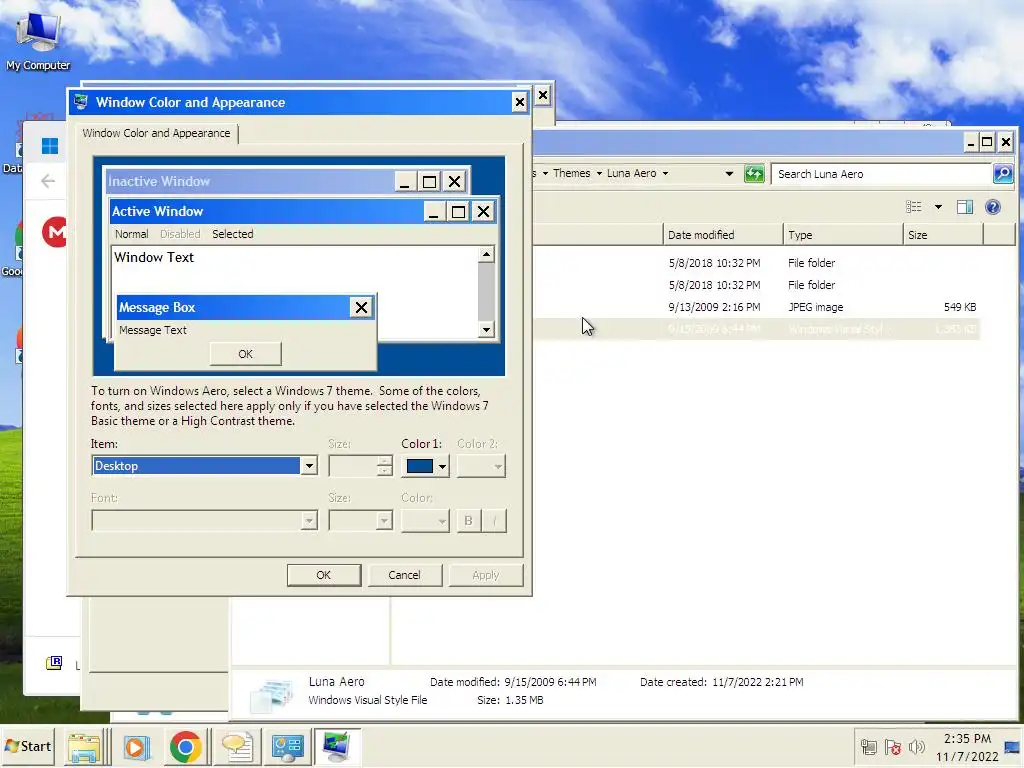Click the Luna Aero file thumbnail in details pane
1024x768 pixels.
point(271,695)
